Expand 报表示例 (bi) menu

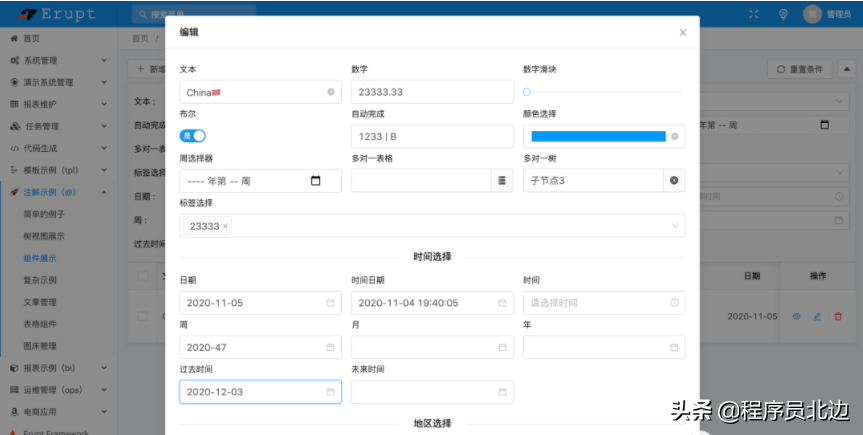tap(58, 368)
